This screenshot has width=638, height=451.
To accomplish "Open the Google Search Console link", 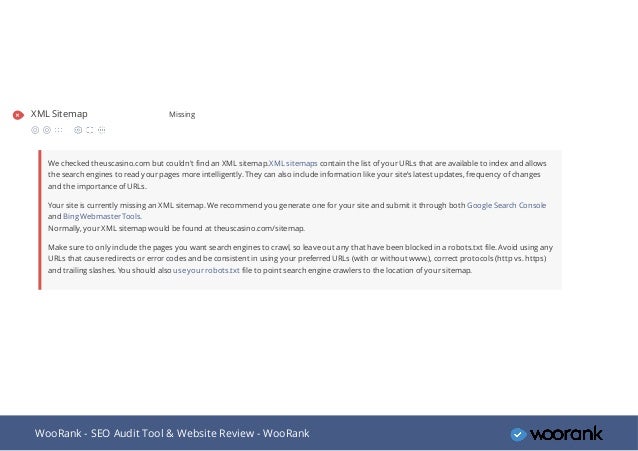I will pyautogui.click(x=506, y=205).
